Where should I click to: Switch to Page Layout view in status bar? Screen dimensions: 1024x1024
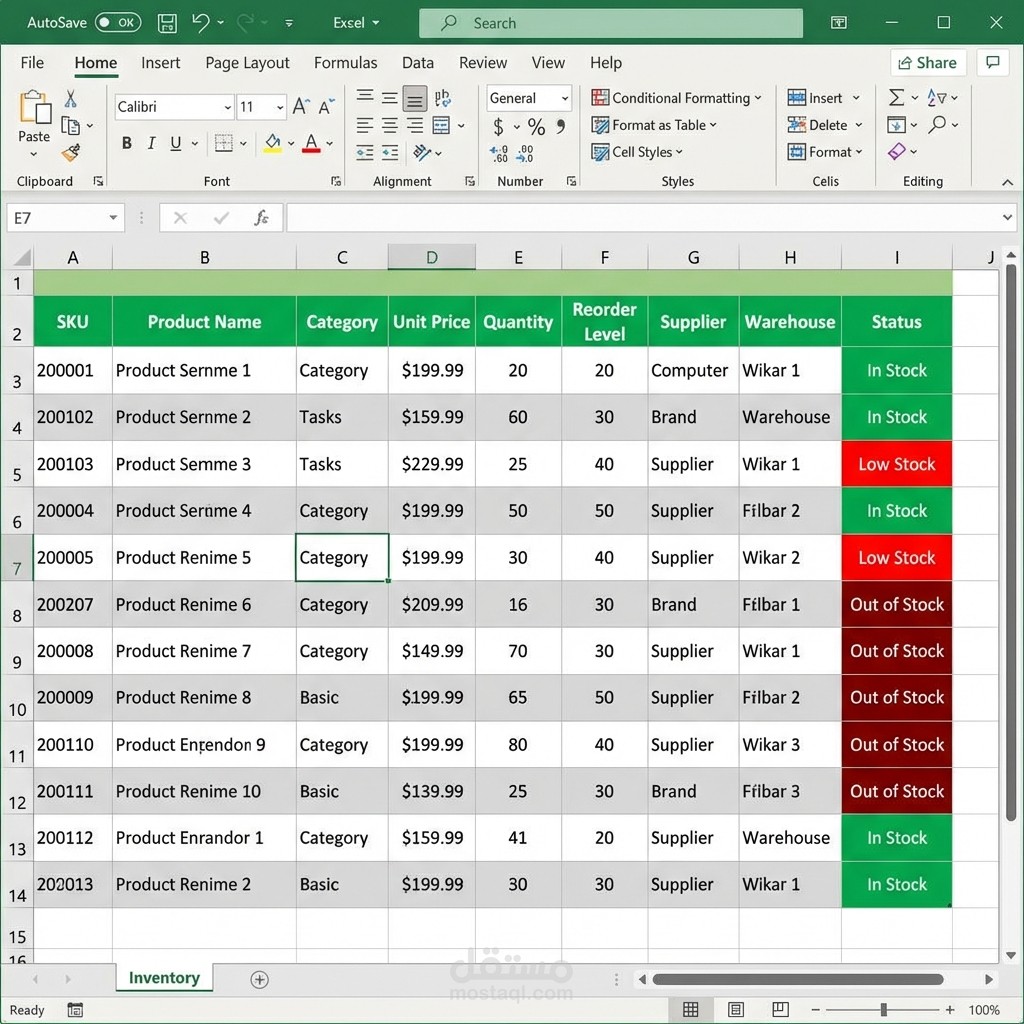click(735, 1010)
